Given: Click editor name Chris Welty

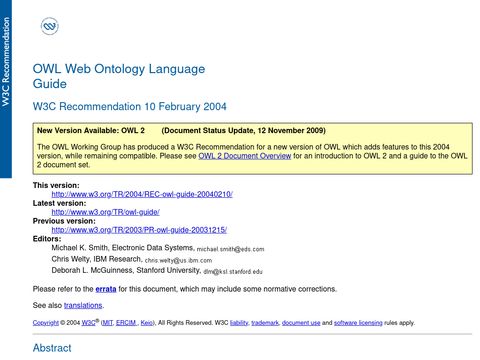Looking at the screenshot, I should click(x=70, y=259).
